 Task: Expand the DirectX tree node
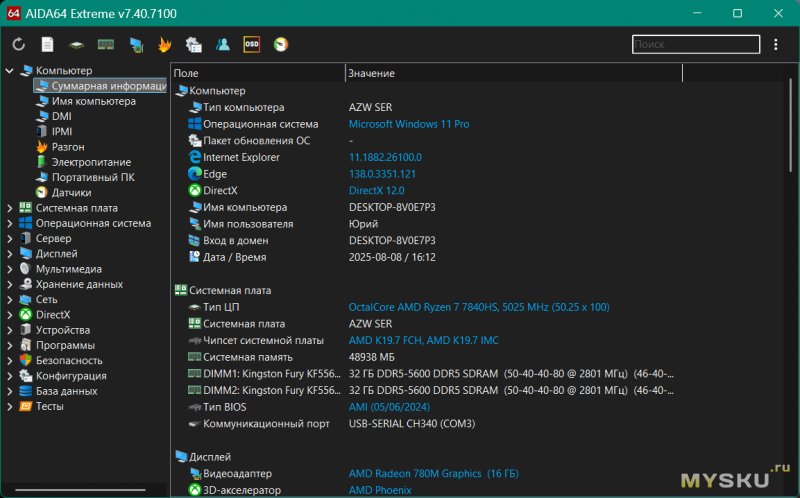click(9, 315)
